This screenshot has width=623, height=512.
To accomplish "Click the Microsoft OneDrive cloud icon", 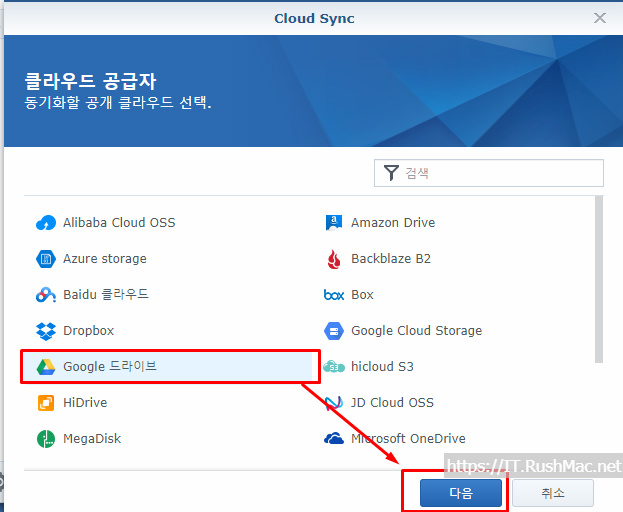I will pos(334,439).
